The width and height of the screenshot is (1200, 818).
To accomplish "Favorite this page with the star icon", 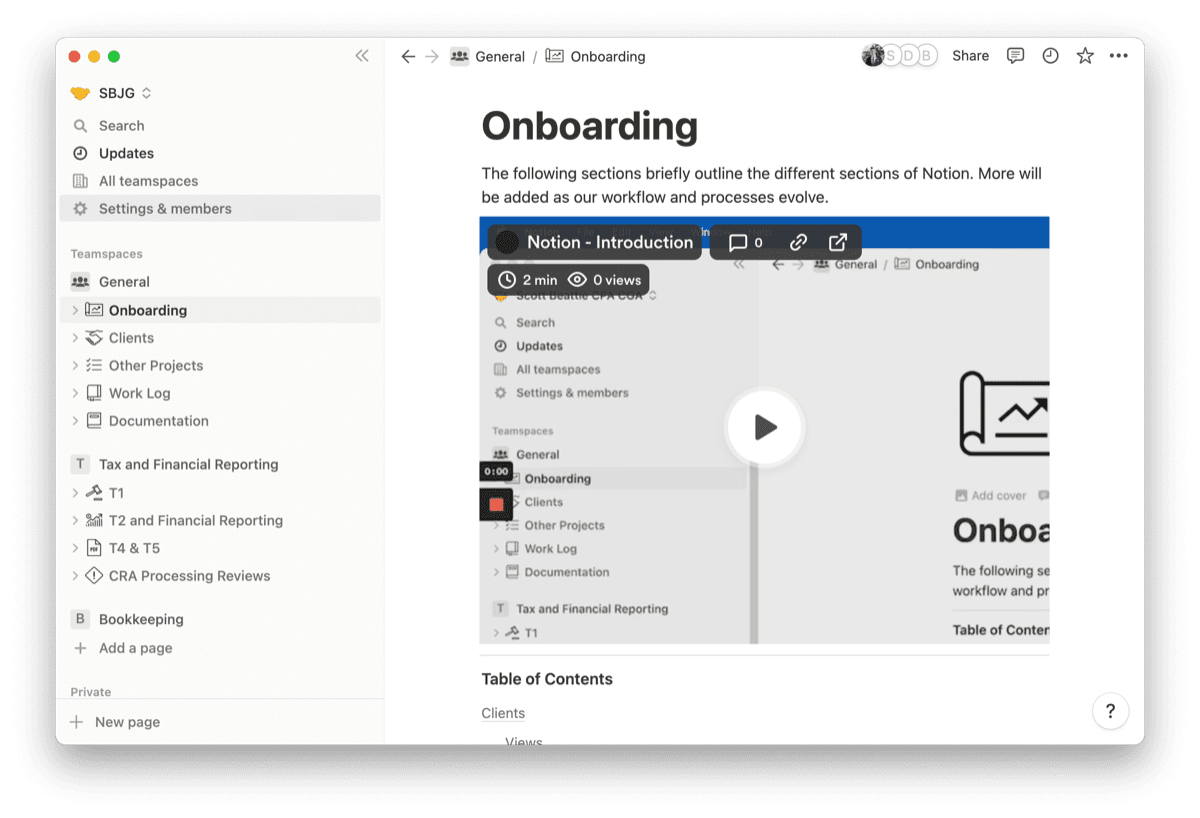I will (x=1085, y=56).
